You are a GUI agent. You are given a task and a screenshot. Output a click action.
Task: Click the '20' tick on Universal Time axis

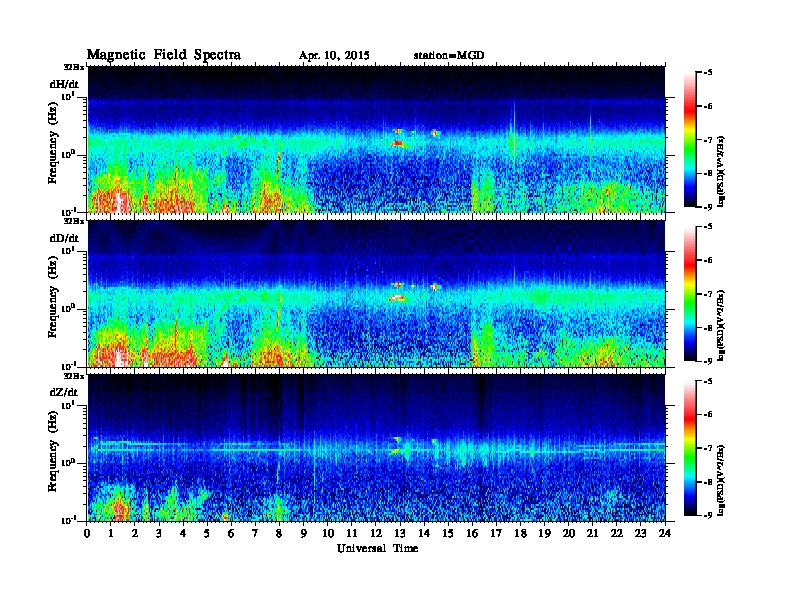[x=569, y=533]
